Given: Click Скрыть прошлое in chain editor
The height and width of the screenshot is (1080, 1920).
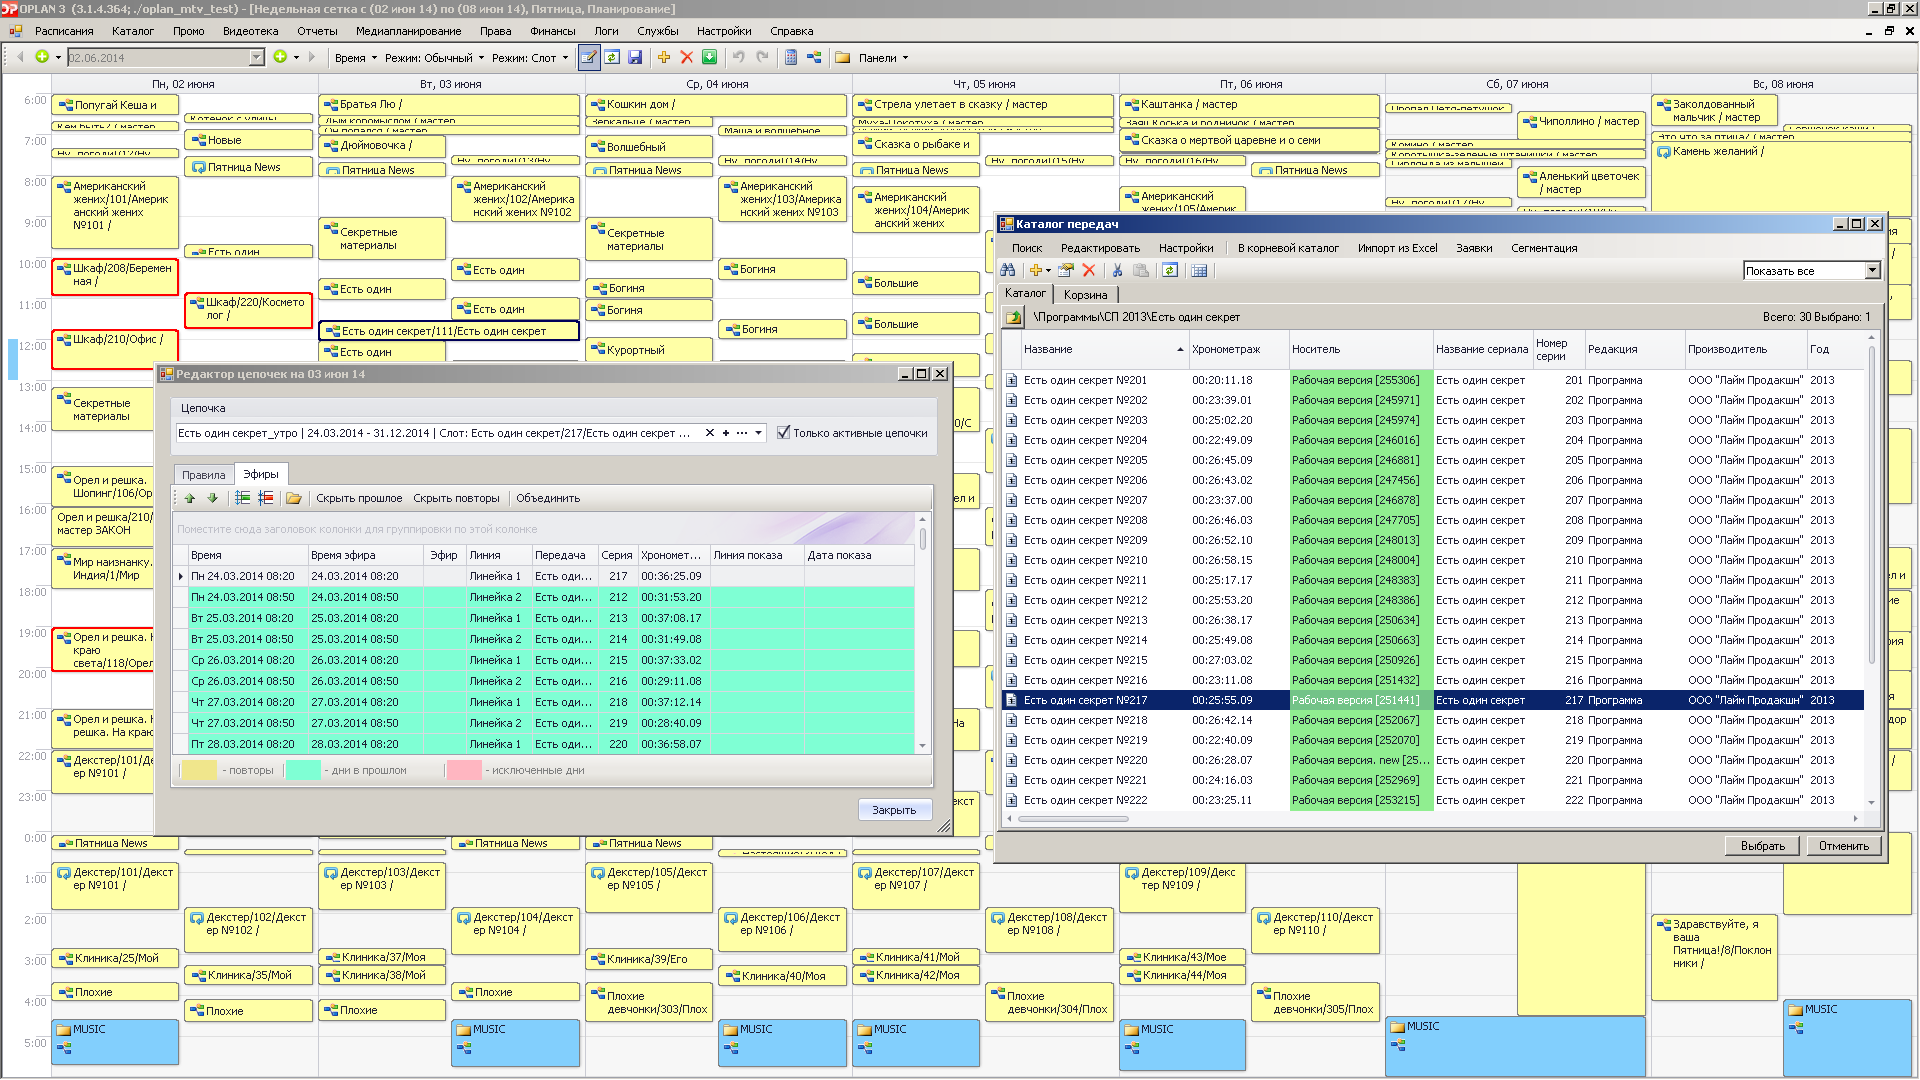Looking at the screenshot, I should (x=359, y=498).
